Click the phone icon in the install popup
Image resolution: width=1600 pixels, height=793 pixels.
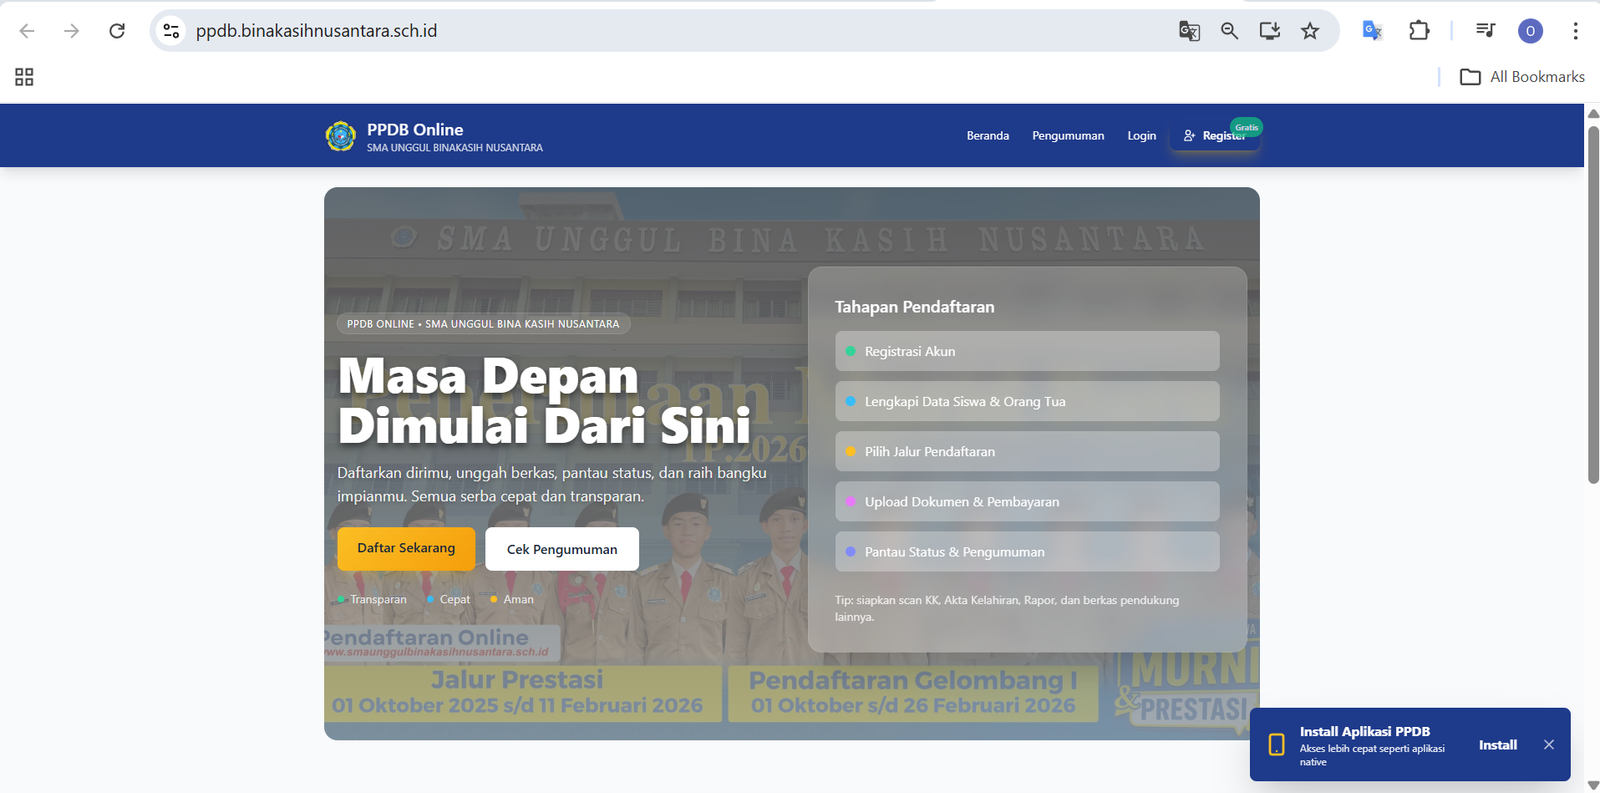pyautogui.click(x=1277, y=745)
